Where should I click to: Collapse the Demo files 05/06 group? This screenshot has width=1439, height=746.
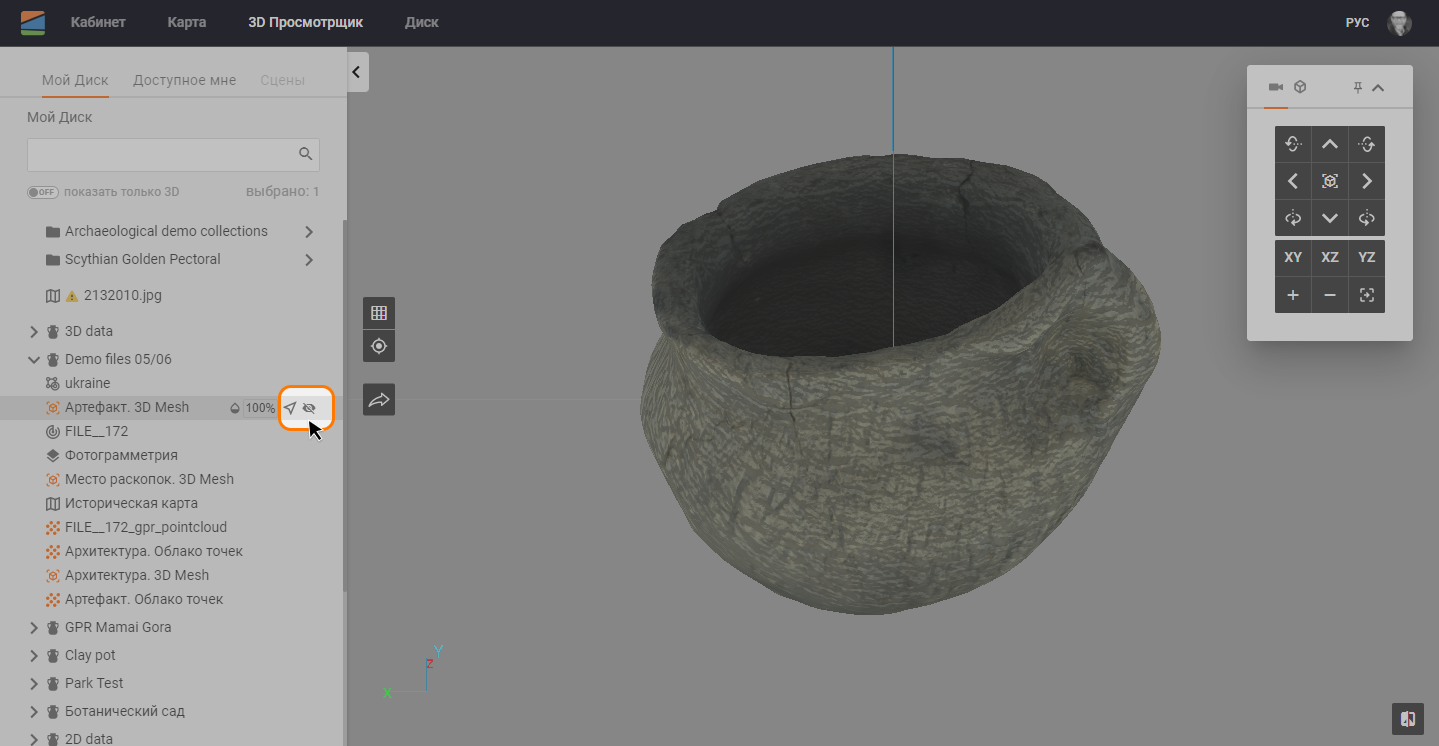34,359
